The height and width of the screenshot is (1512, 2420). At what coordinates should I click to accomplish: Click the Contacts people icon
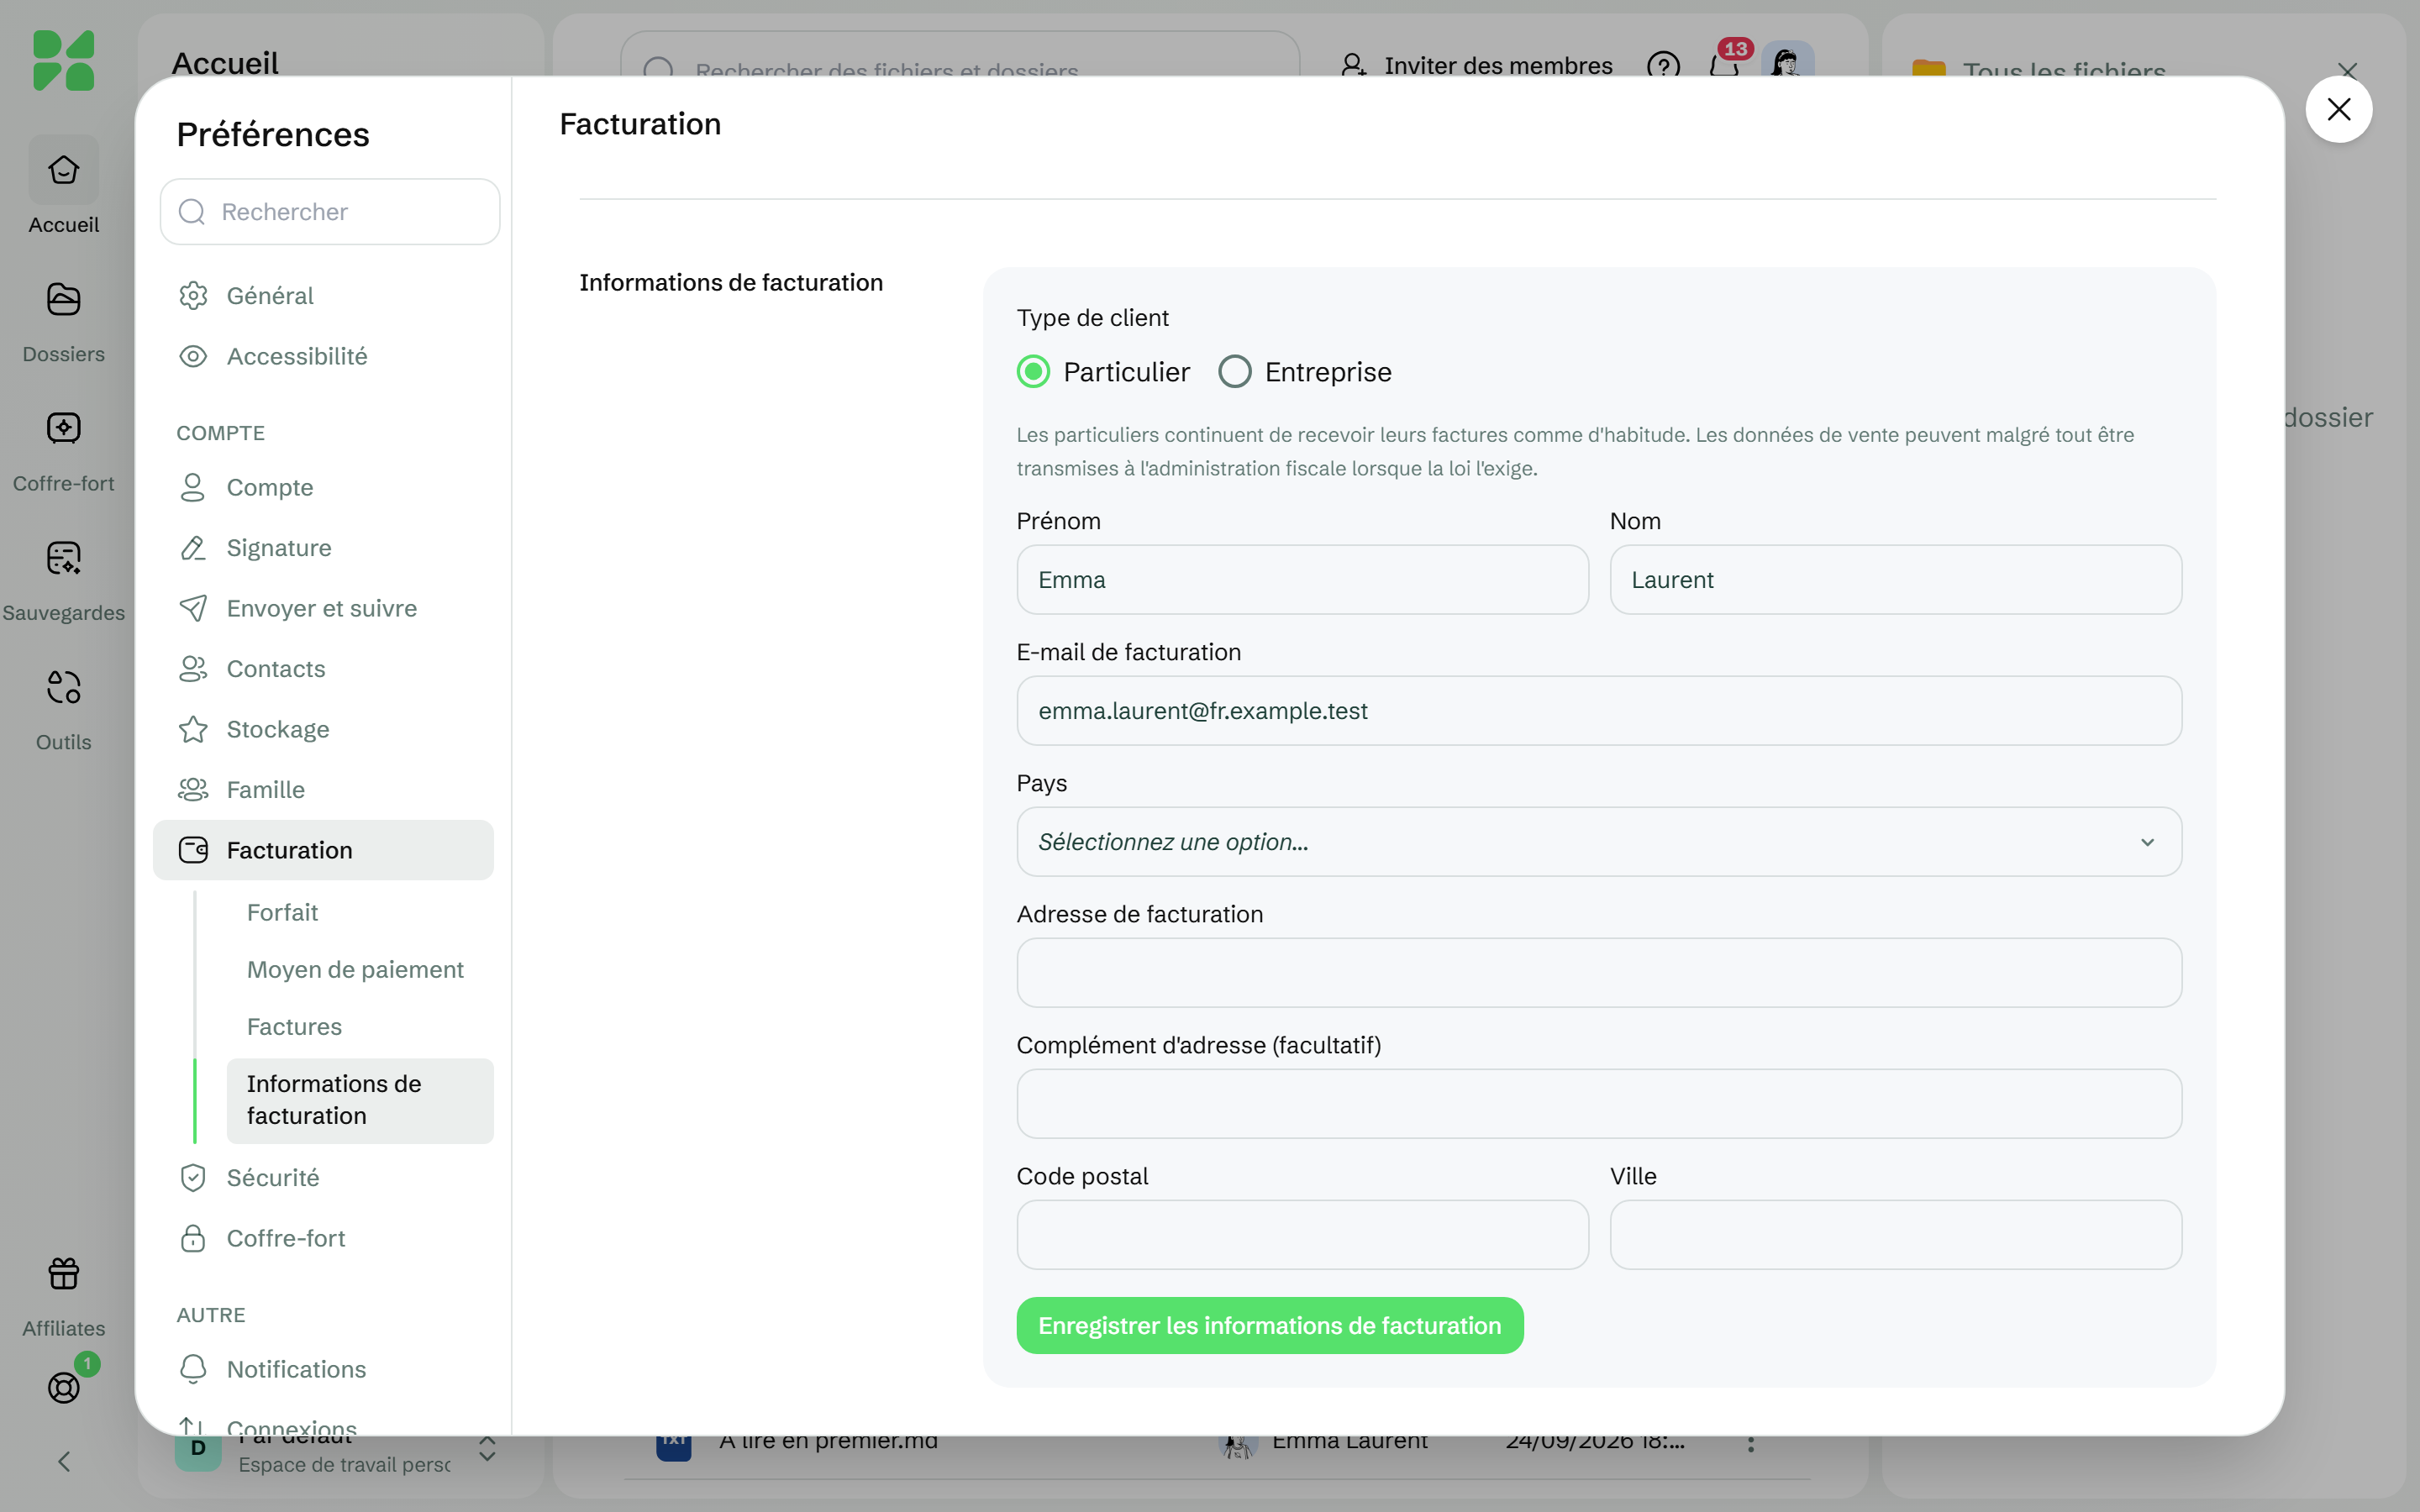[193, 669]
